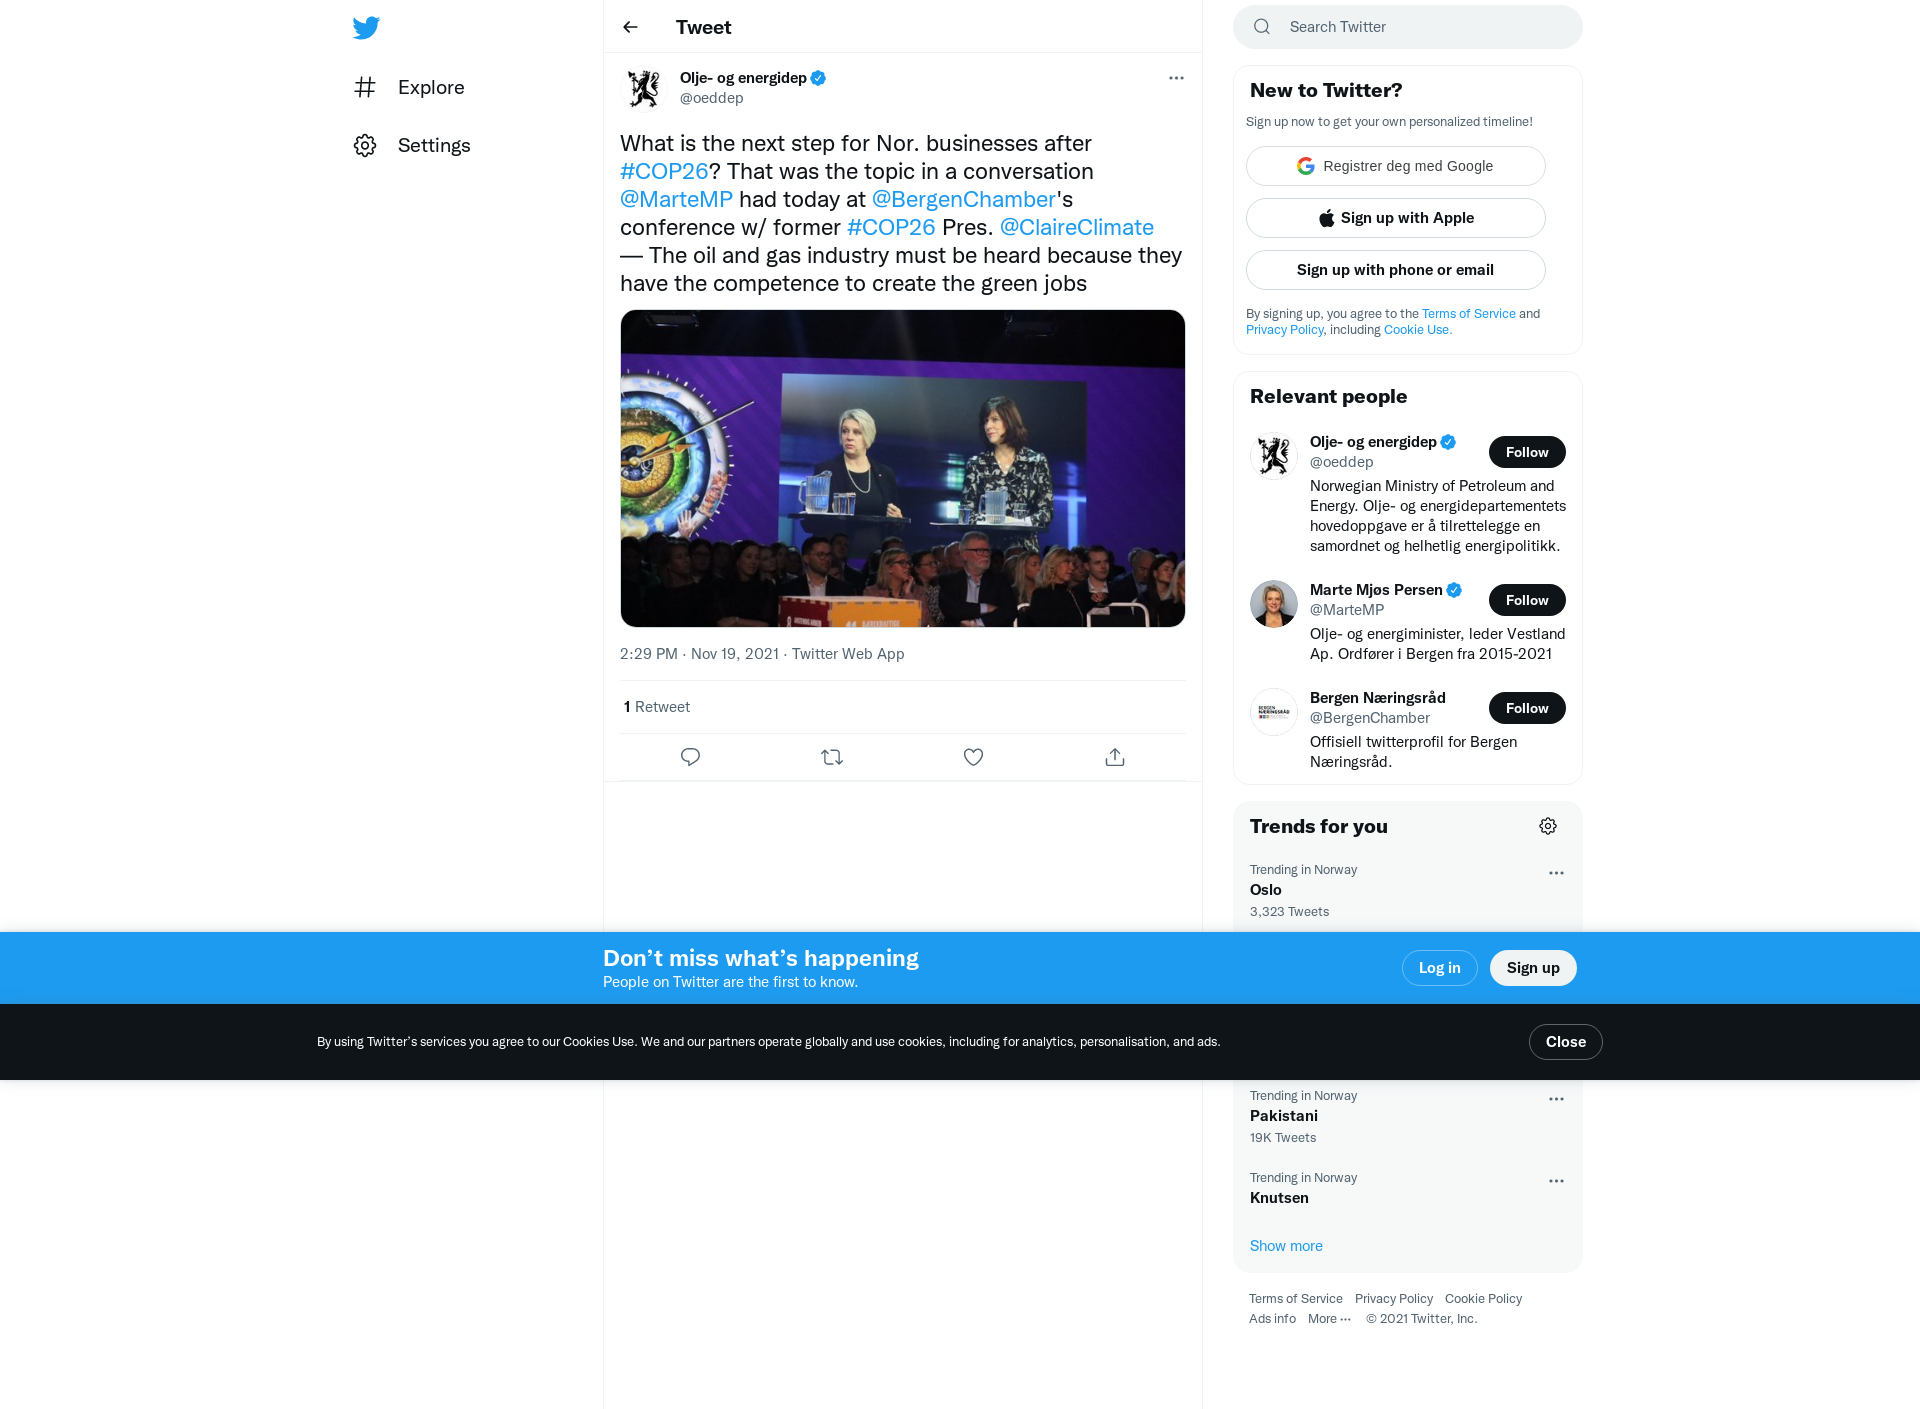
Task: Open the tweet's conference photo
Action: point(903,469)
